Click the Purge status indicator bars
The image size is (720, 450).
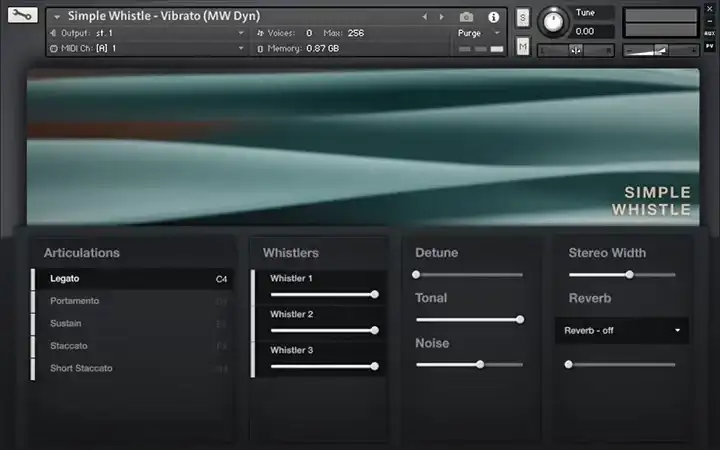click(481, 49)
